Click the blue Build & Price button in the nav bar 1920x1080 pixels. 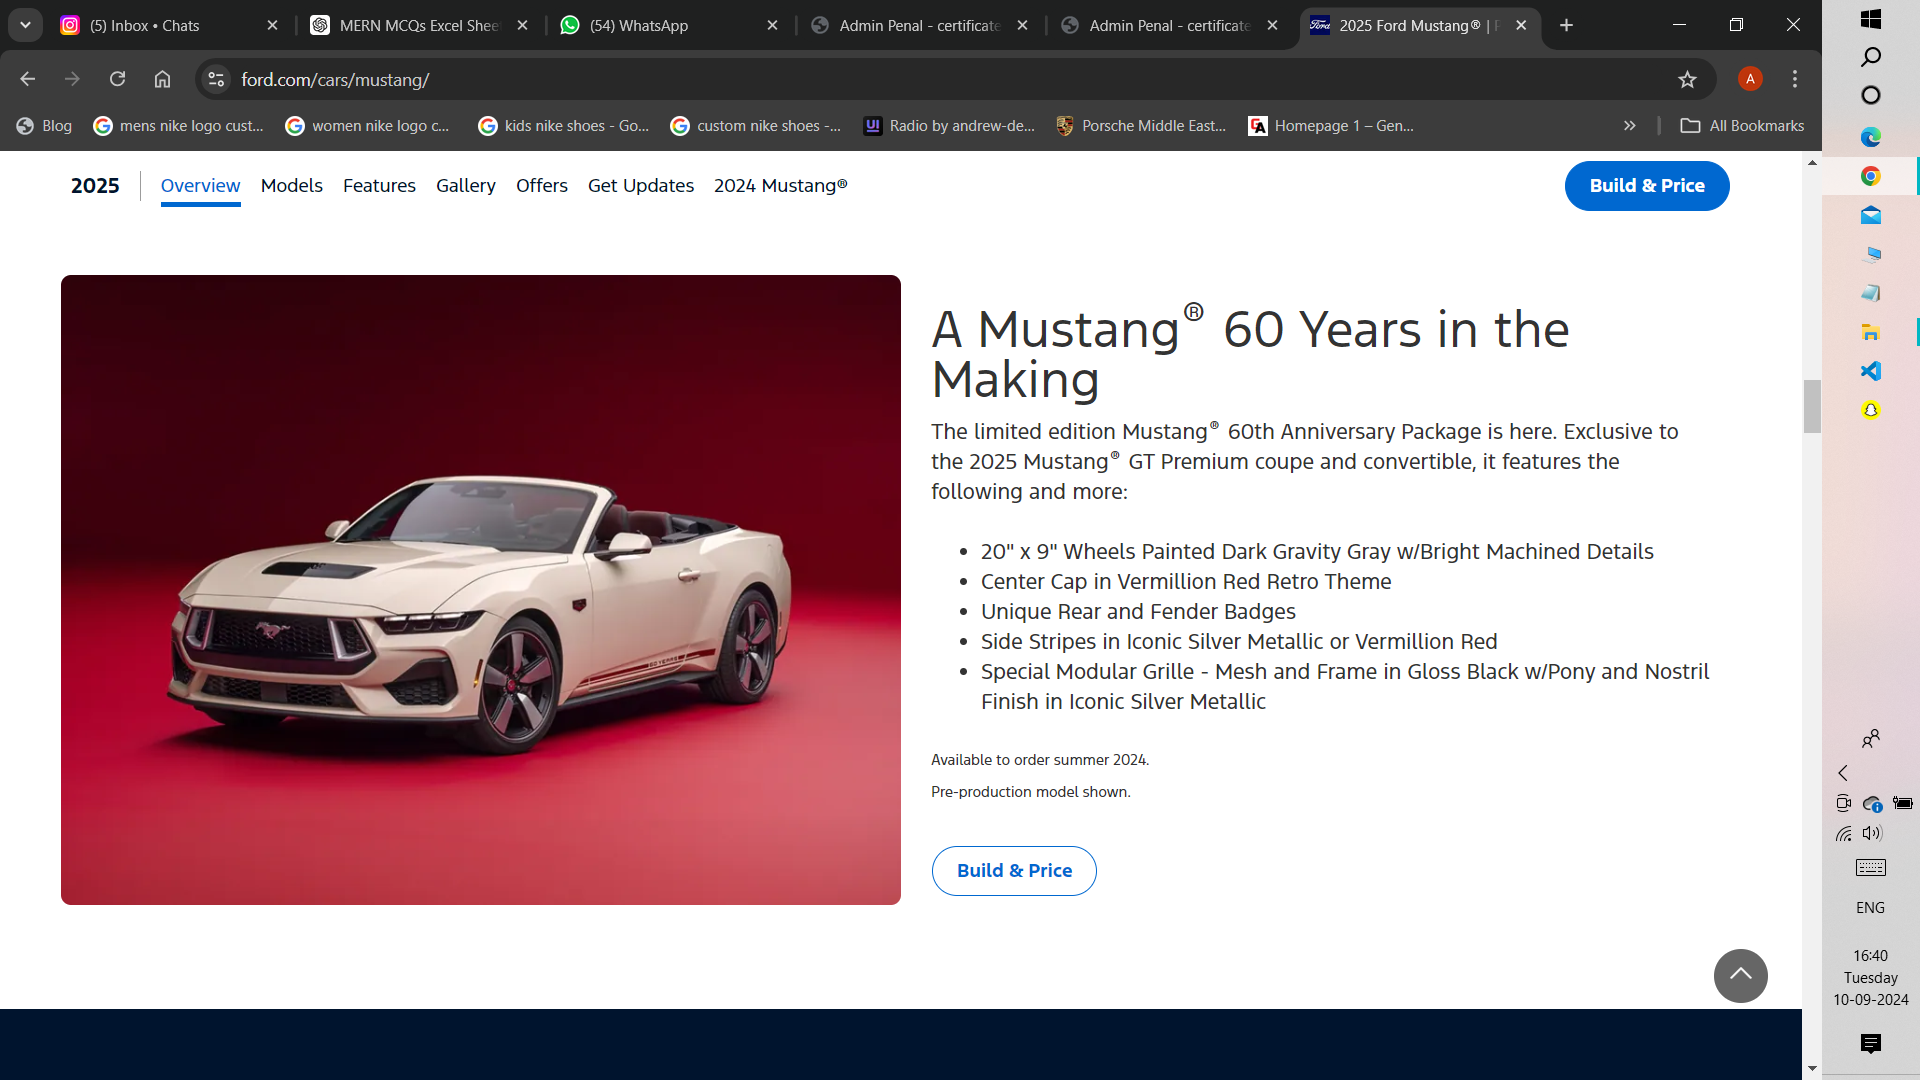(1647, 186)
